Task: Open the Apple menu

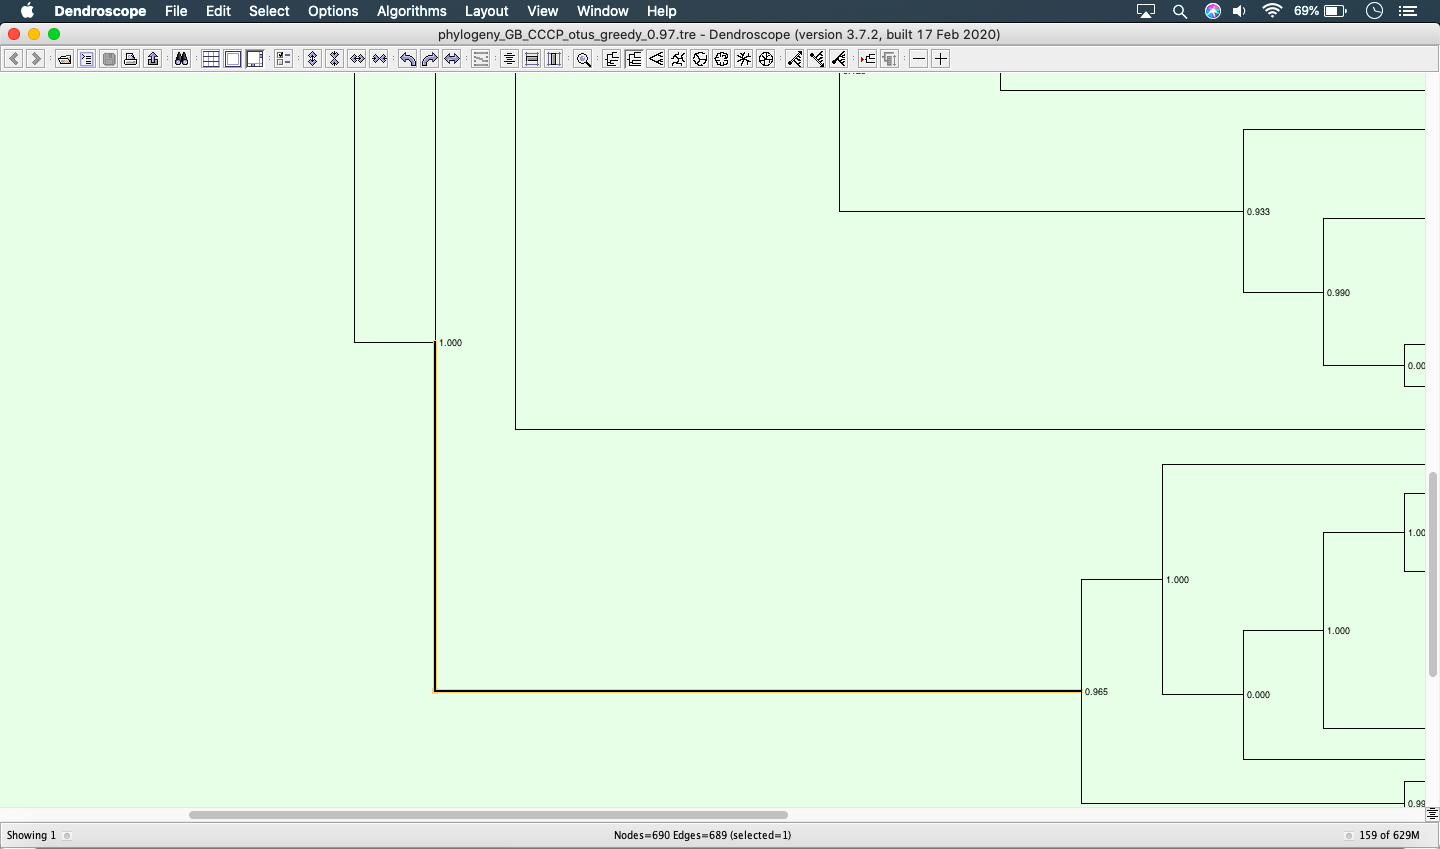Action: point(27,11)
